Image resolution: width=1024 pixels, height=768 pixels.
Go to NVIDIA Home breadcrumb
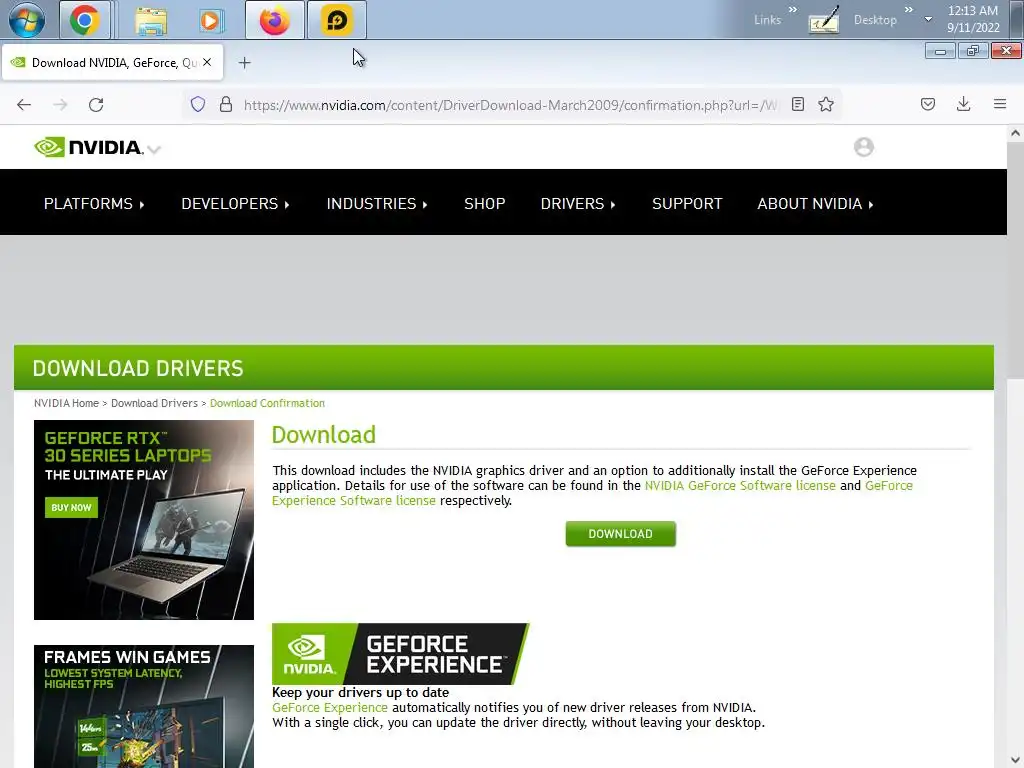[x=67, y=403]
